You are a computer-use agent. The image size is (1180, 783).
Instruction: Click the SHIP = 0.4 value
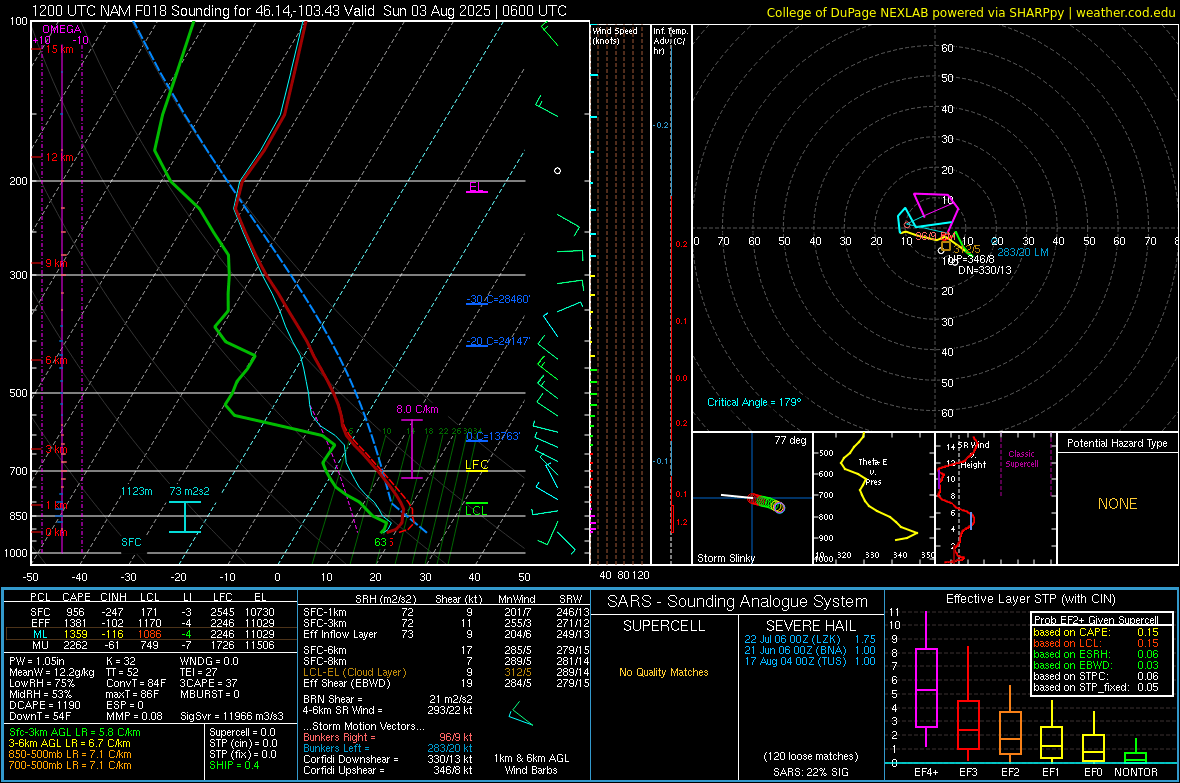click(x=234, y=765)
